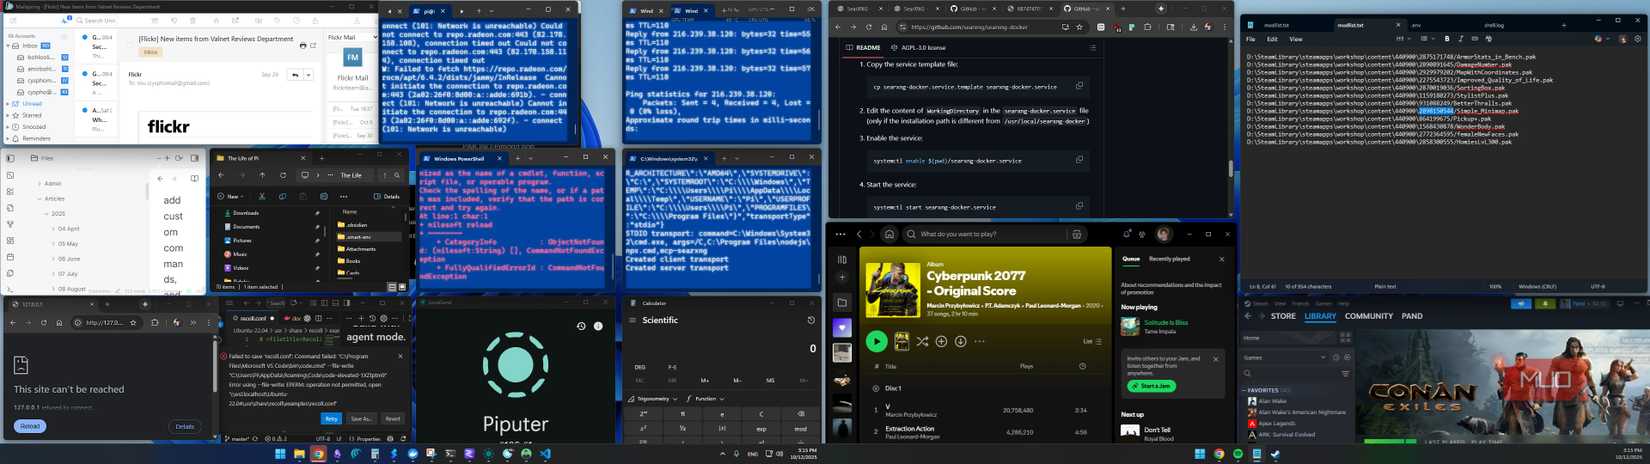Click Save As... in VS Code error dialog

point(361,419)
